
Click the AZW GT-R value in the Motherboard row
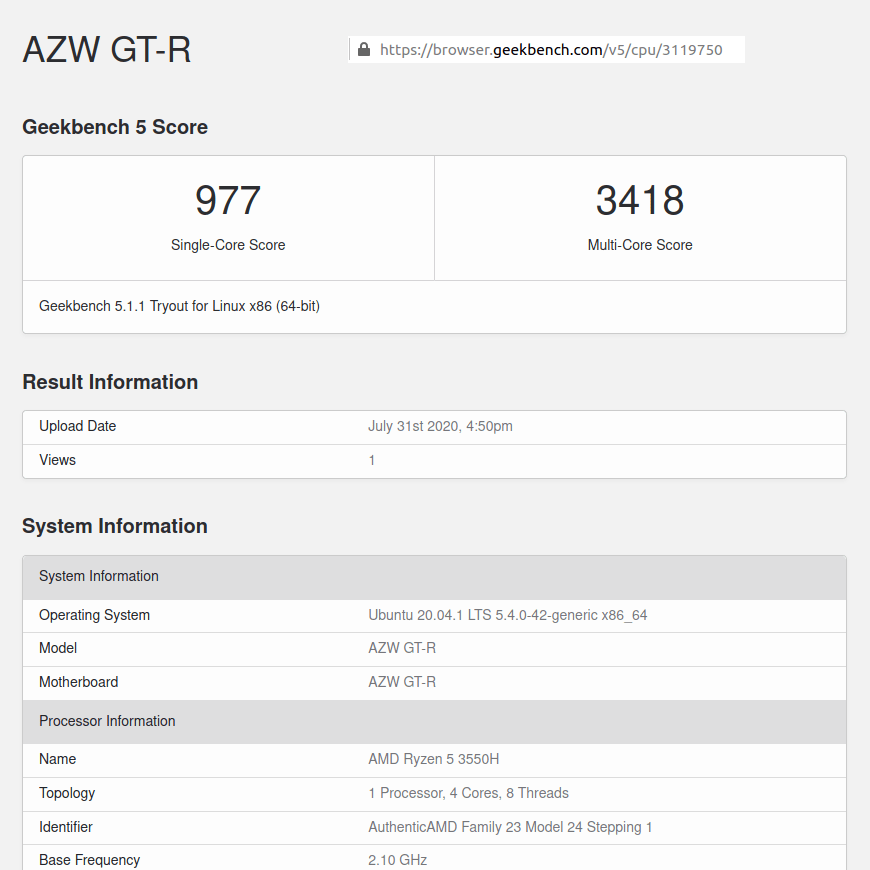(402, 682)
